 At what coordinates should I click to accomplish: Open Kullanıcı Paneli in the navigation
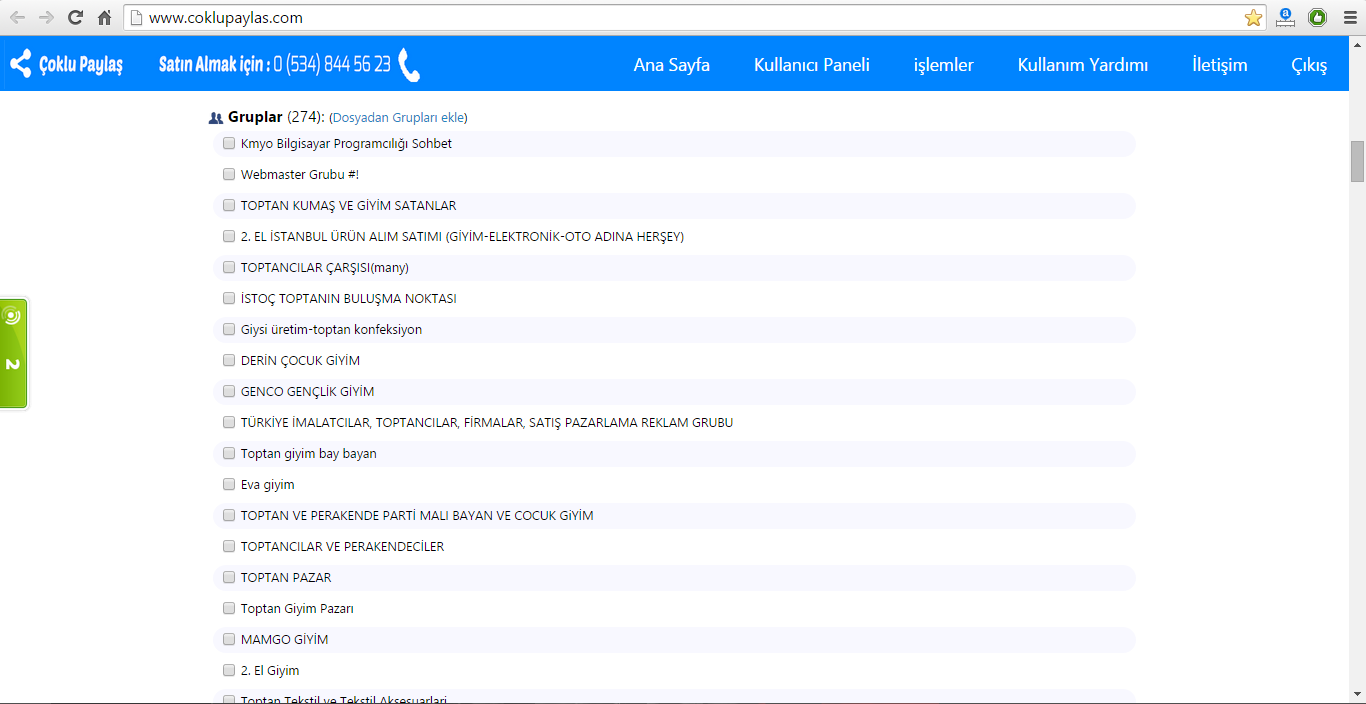click(812, 65)
